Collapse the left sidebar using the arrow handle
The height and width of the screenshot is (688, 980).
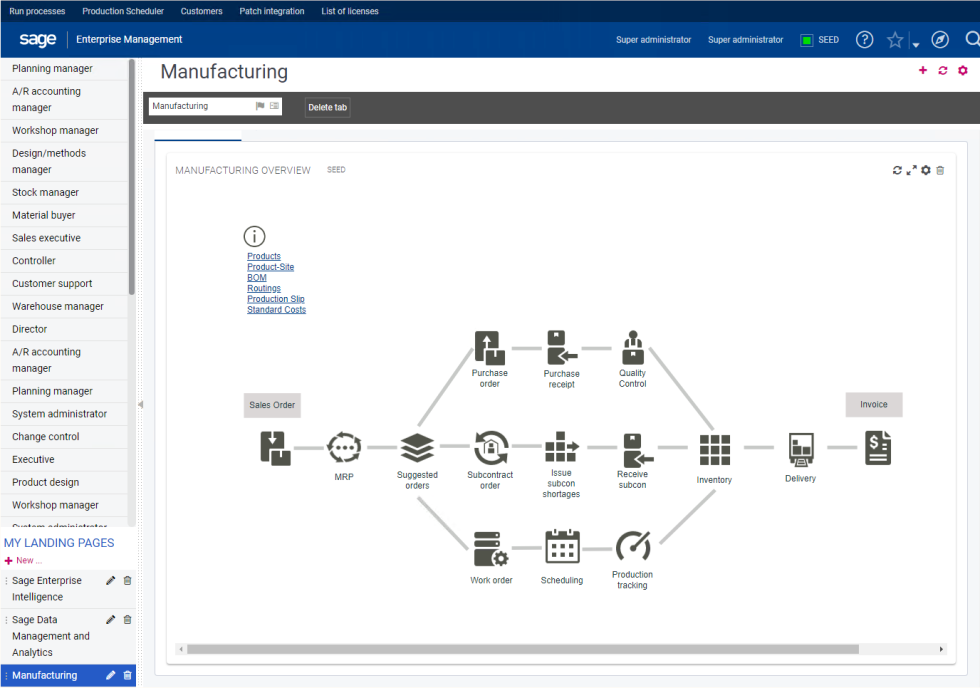[141, 404]
